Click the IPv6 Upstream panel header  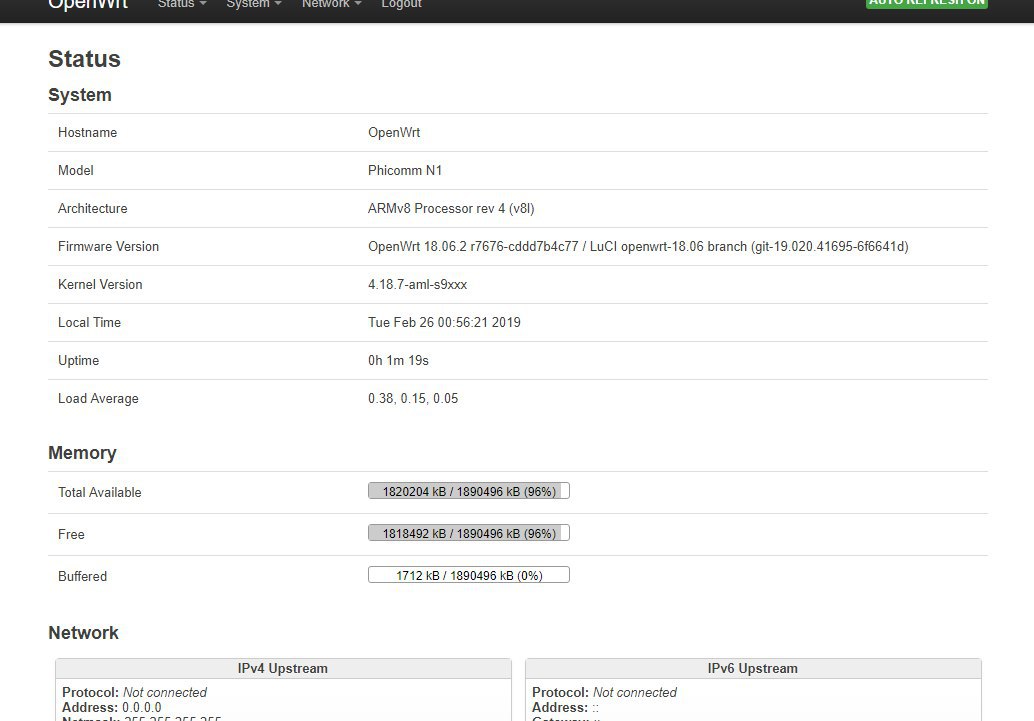pyautogui.click(x=752, y=668)
